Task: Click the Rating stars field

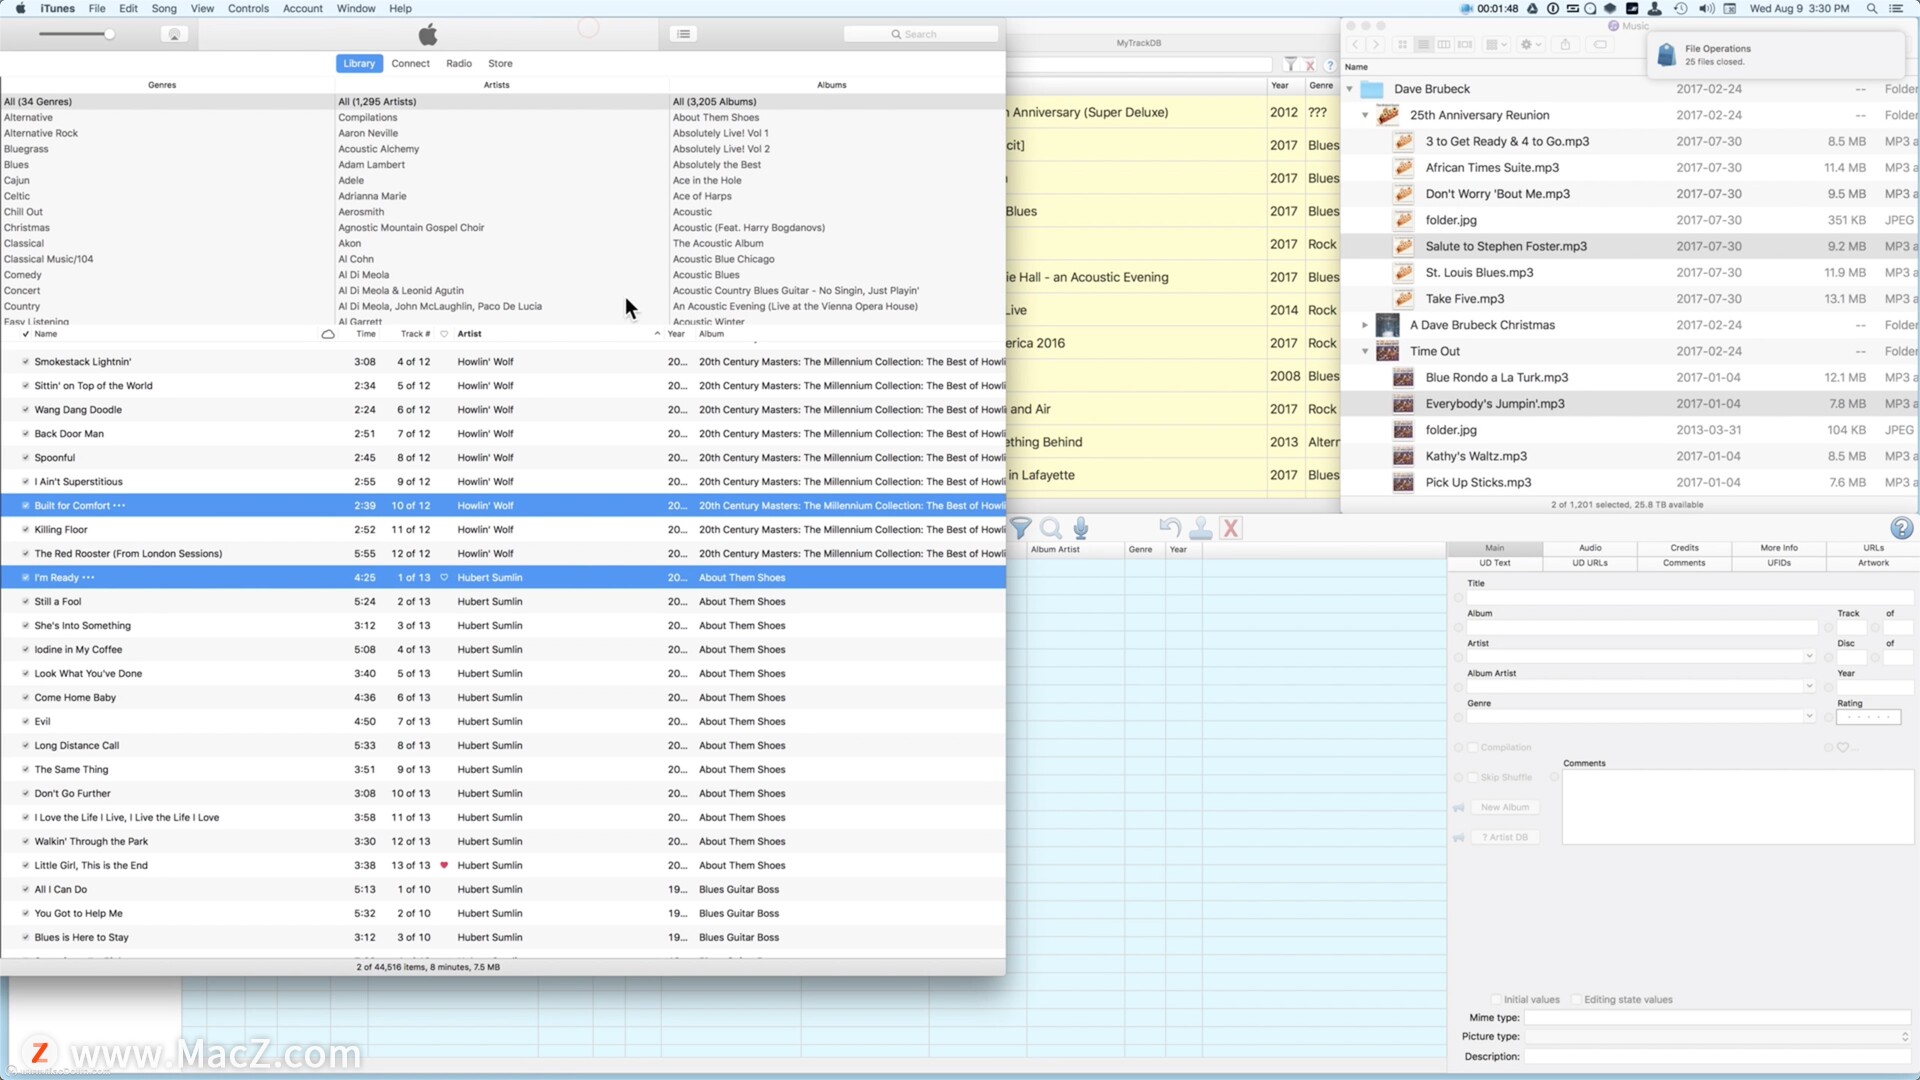Action: pyautogui.click(x=1868, y=717)
